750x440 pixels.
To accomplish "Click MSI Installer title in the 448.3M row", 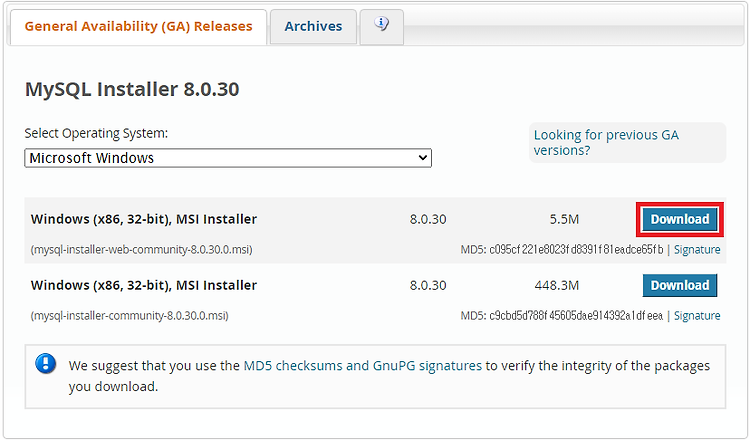I will click(144, 285).
